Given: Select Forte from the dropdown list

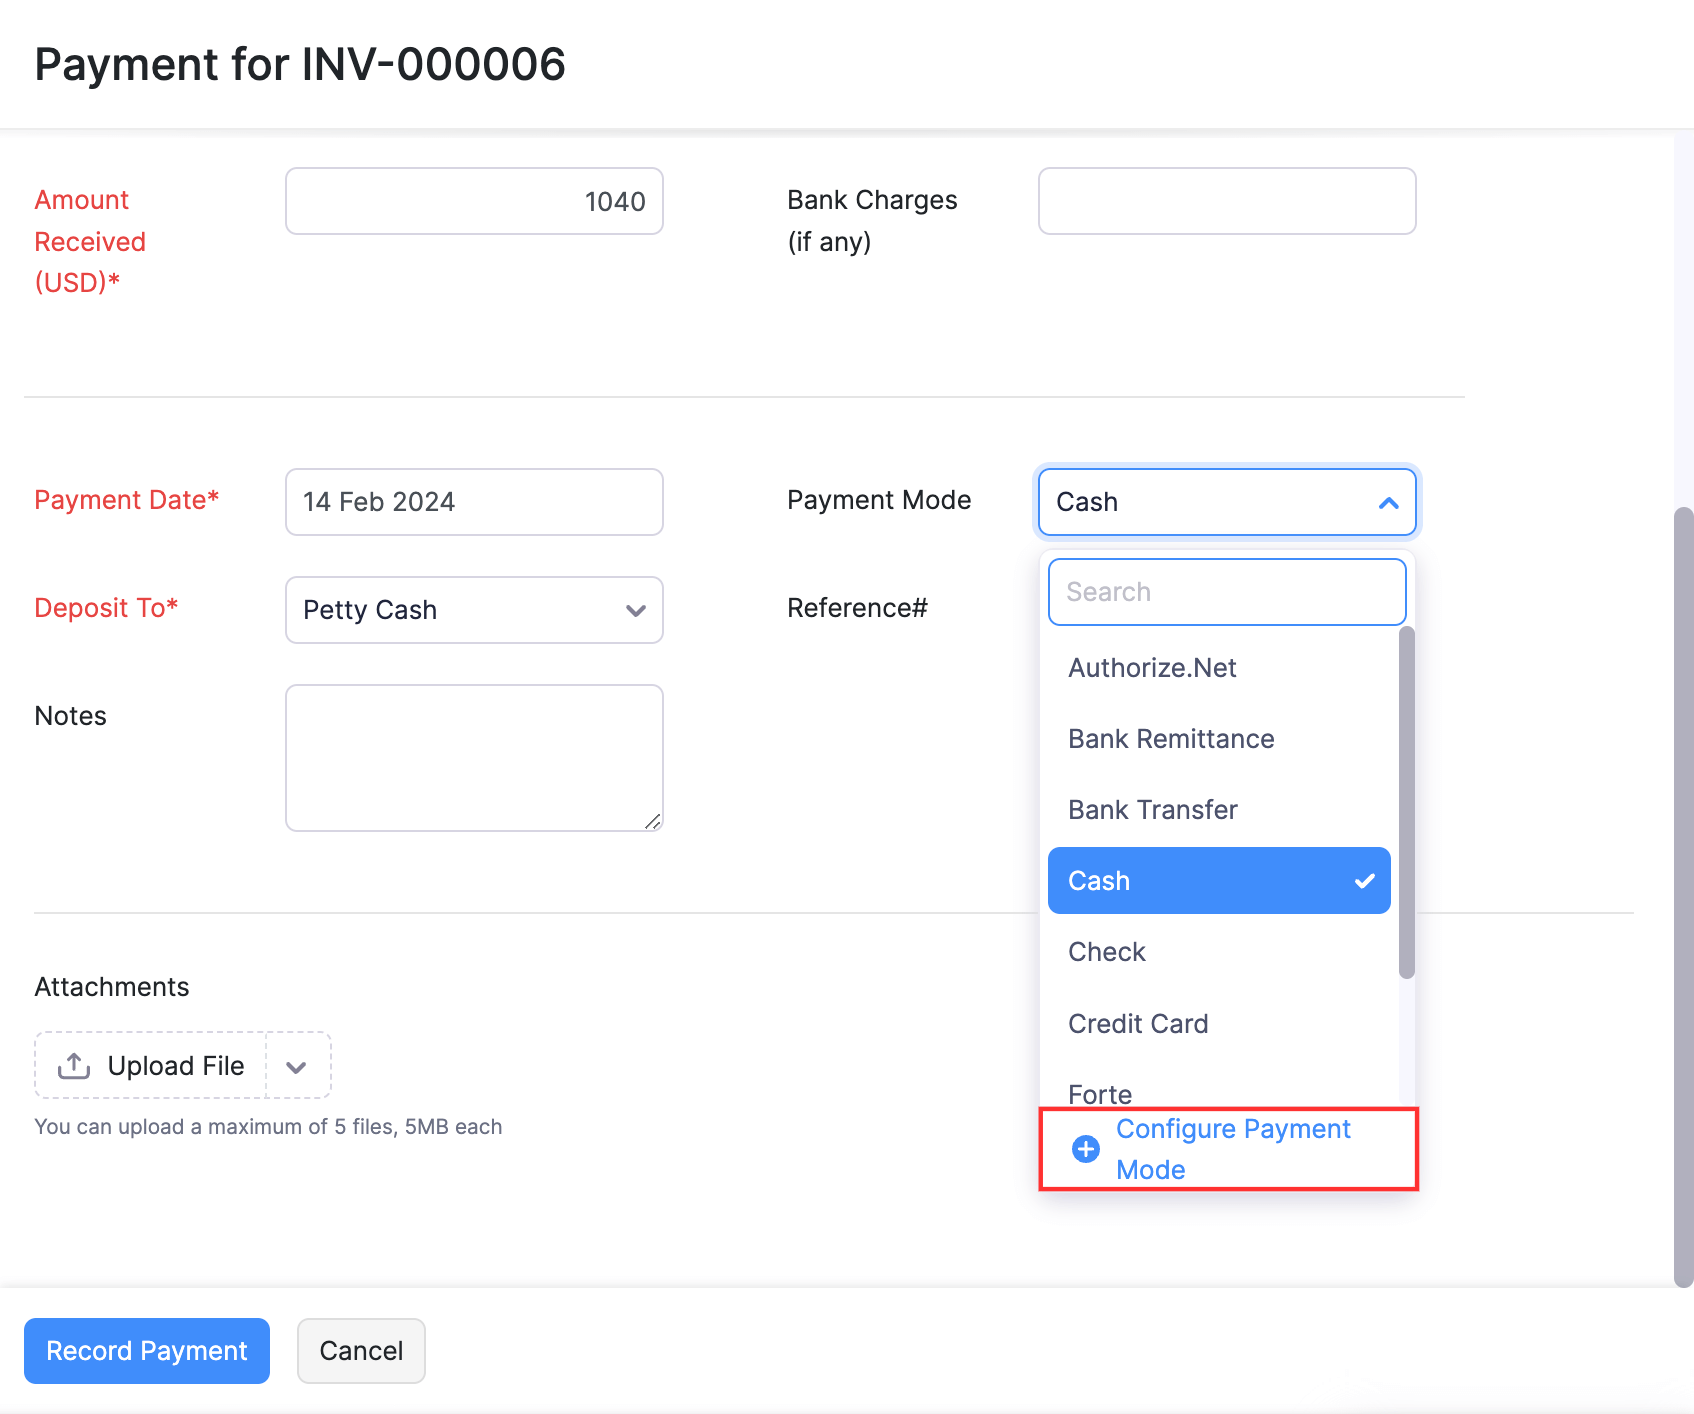Looking at the screenshot, I should [x=1099, y=1091].
